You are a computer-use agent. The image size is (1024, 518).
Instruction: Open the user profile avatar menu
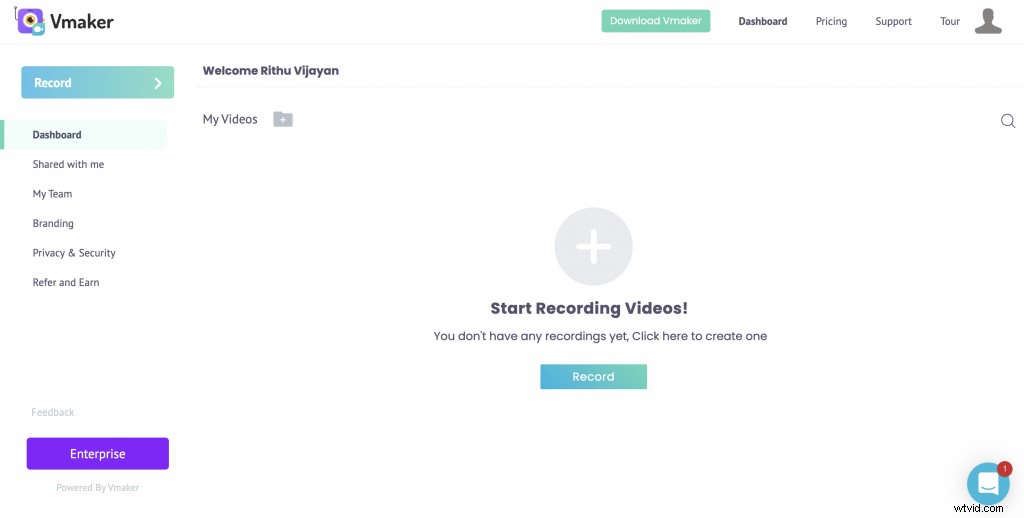click(988, 22)
